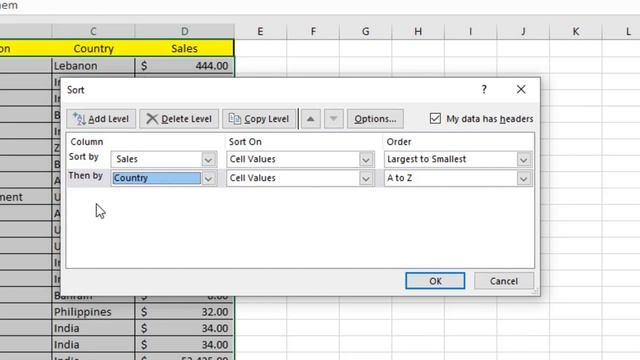
Task: Cancel the Sort dialog
Action: pyautogui.click(x=504, y=281)
